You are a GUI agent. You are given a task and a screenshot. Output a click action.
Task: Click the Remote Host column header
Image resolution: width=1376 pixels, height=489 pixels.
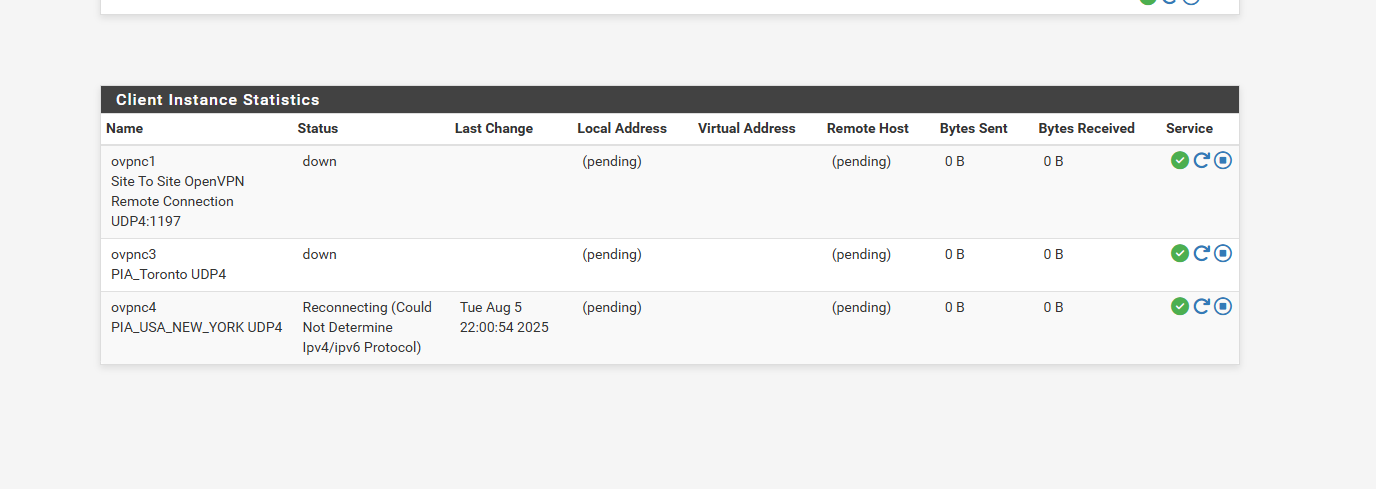pos(868,128)
